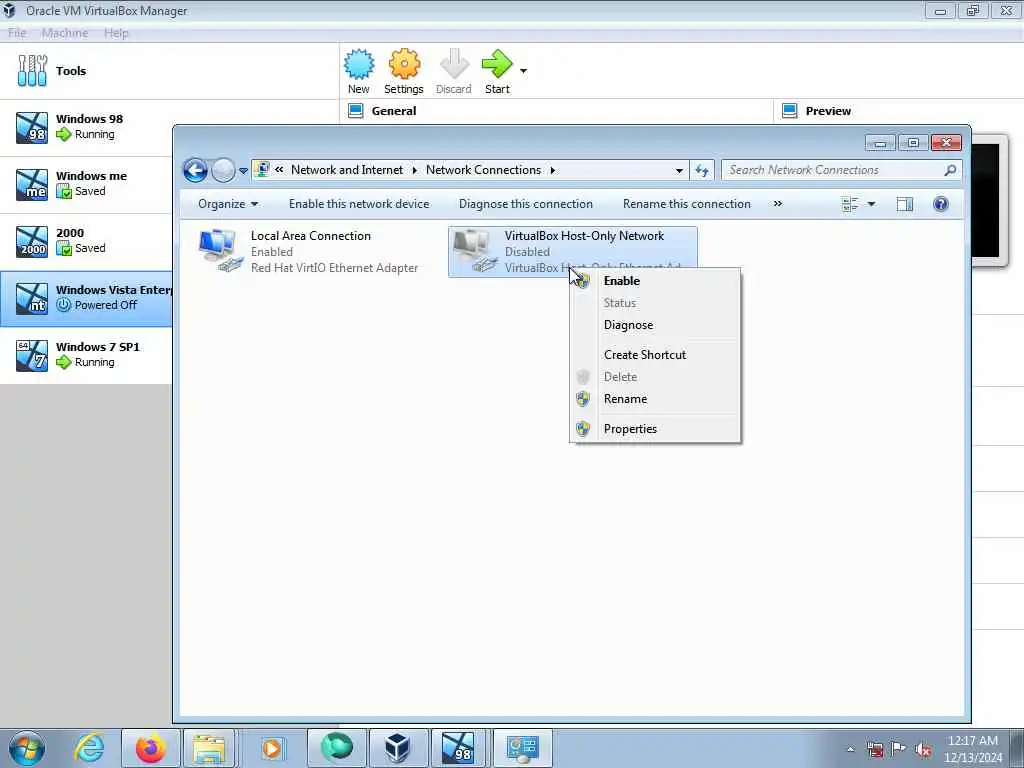Expand arrow after Network Connections breadcrumb
The width and height of the screenshot is (1024, 768).
pyautogui.click(x=552, y=170)
